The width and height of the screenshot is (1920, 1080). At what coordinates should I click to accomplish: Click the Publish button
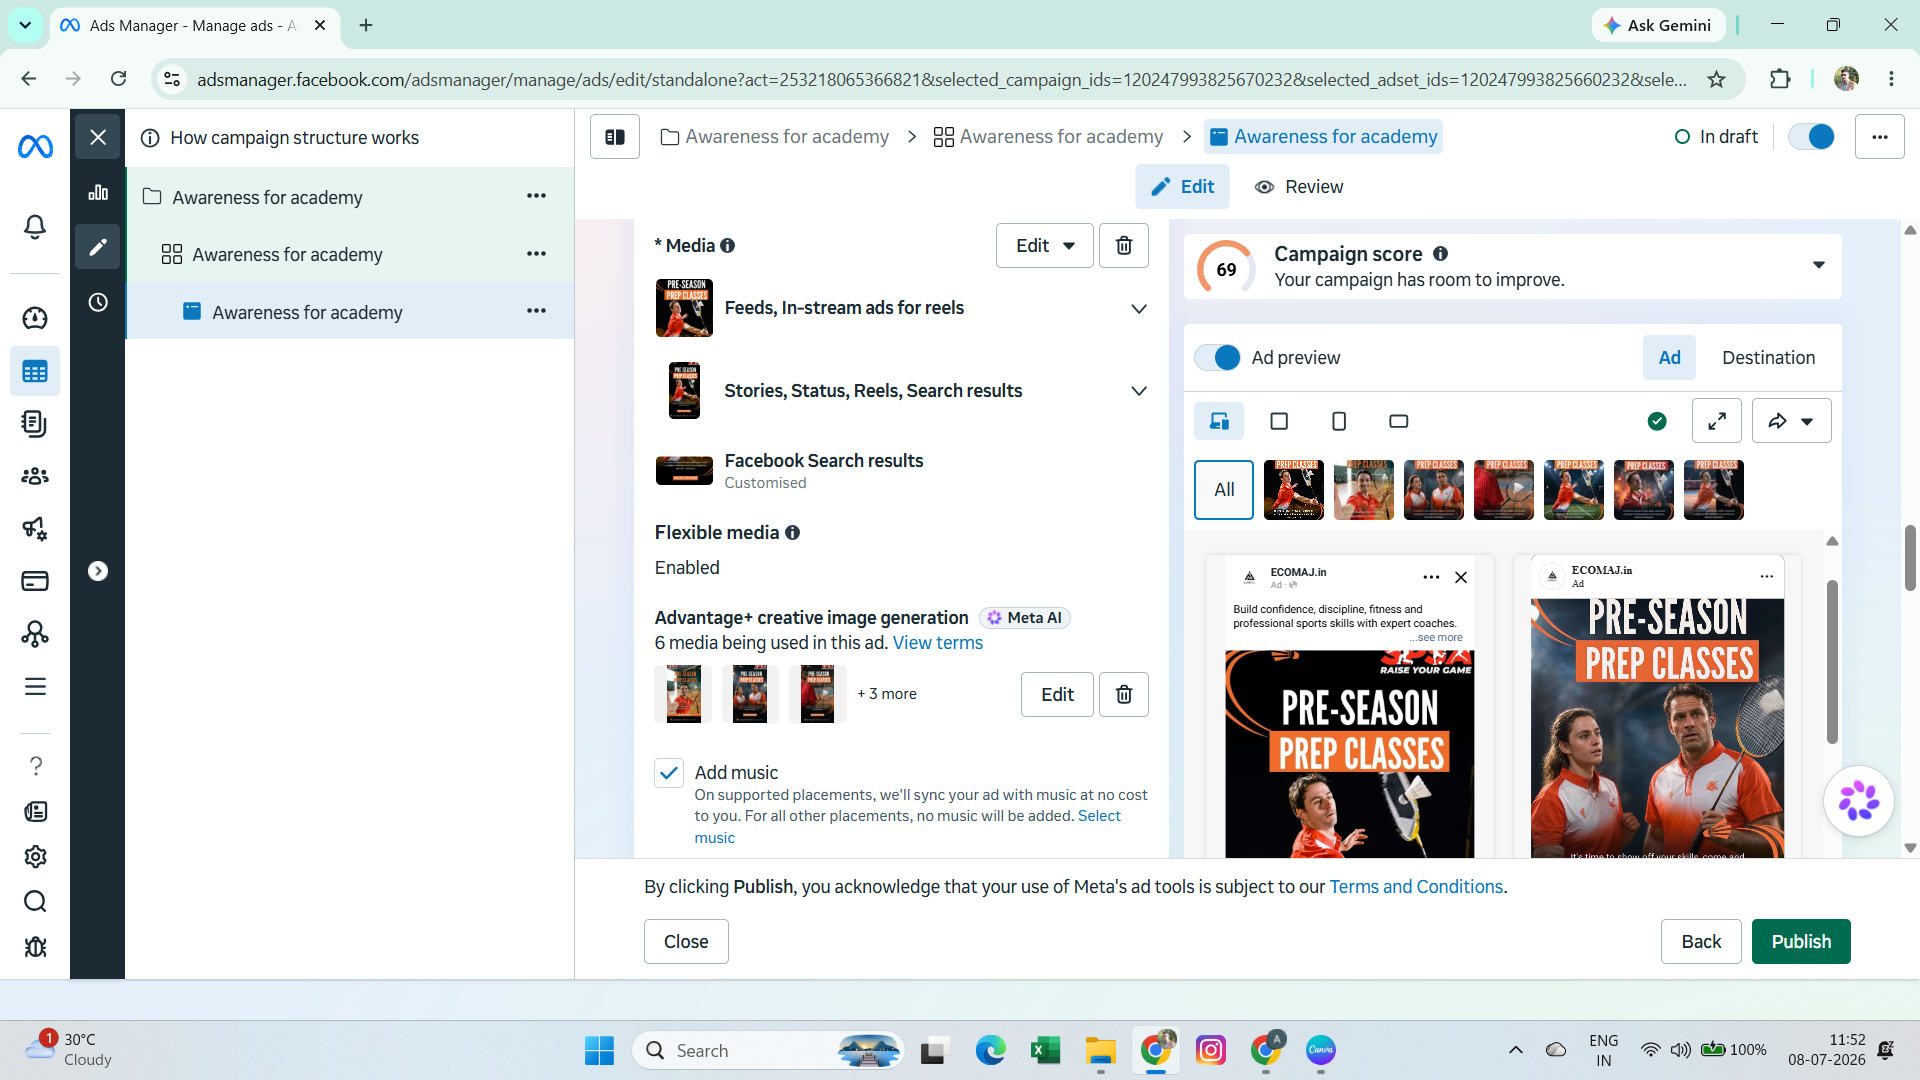click(x=1801, y=942)
